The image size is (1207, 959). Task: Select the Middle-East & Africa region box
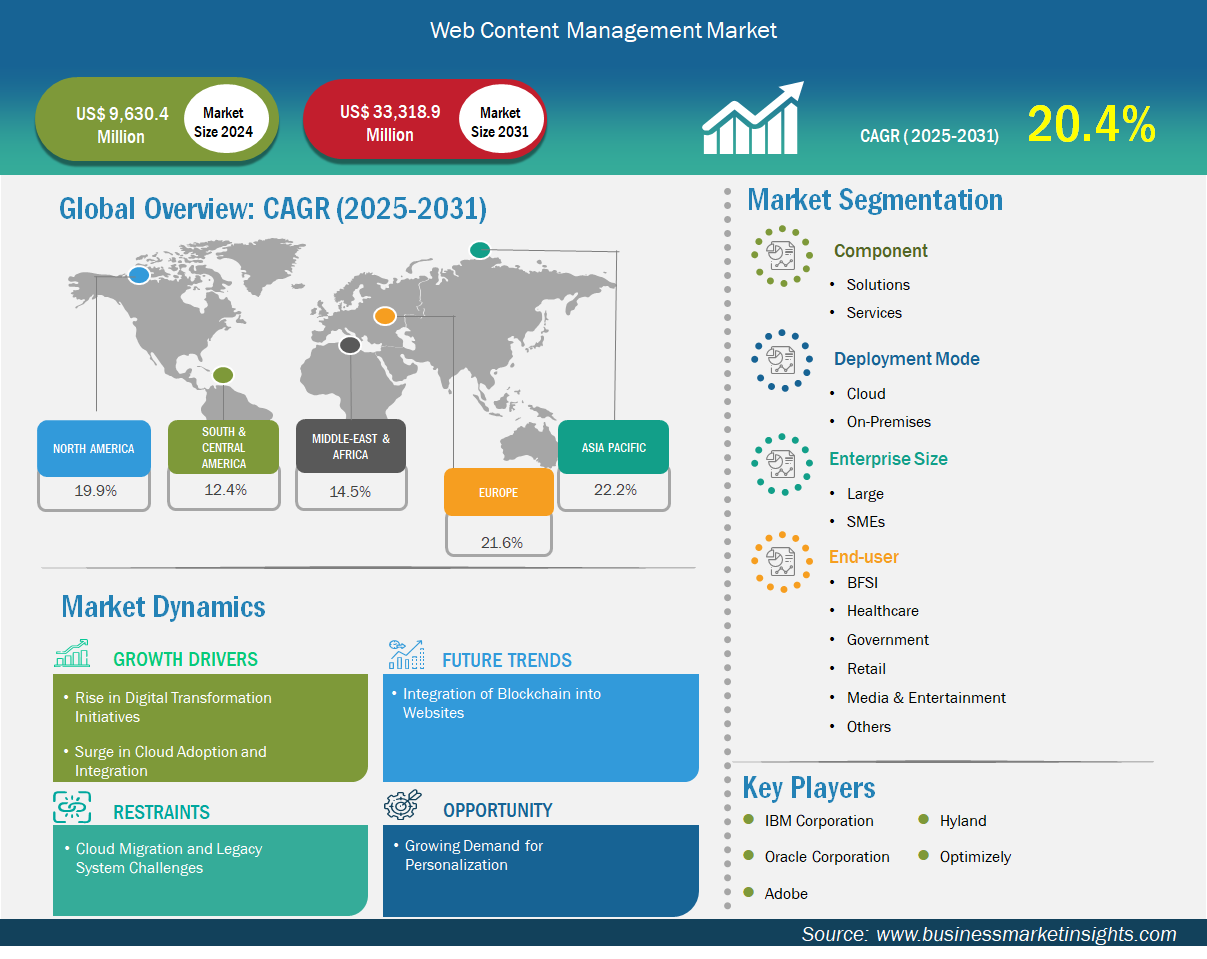click(x=351, y=447)
